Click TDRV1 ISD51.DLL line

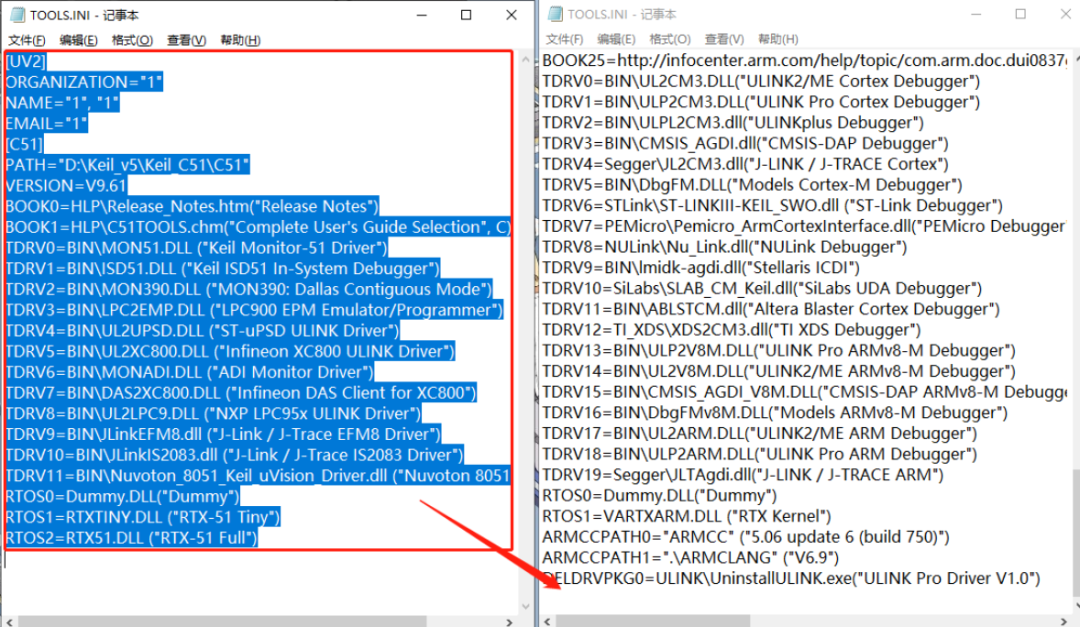222,268
